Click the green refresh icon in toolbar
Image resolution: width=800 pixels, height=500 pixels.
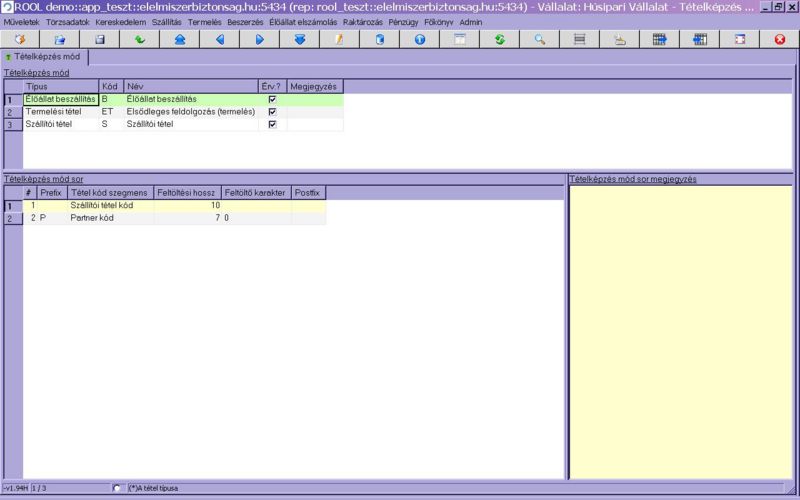tap(499, 40)
